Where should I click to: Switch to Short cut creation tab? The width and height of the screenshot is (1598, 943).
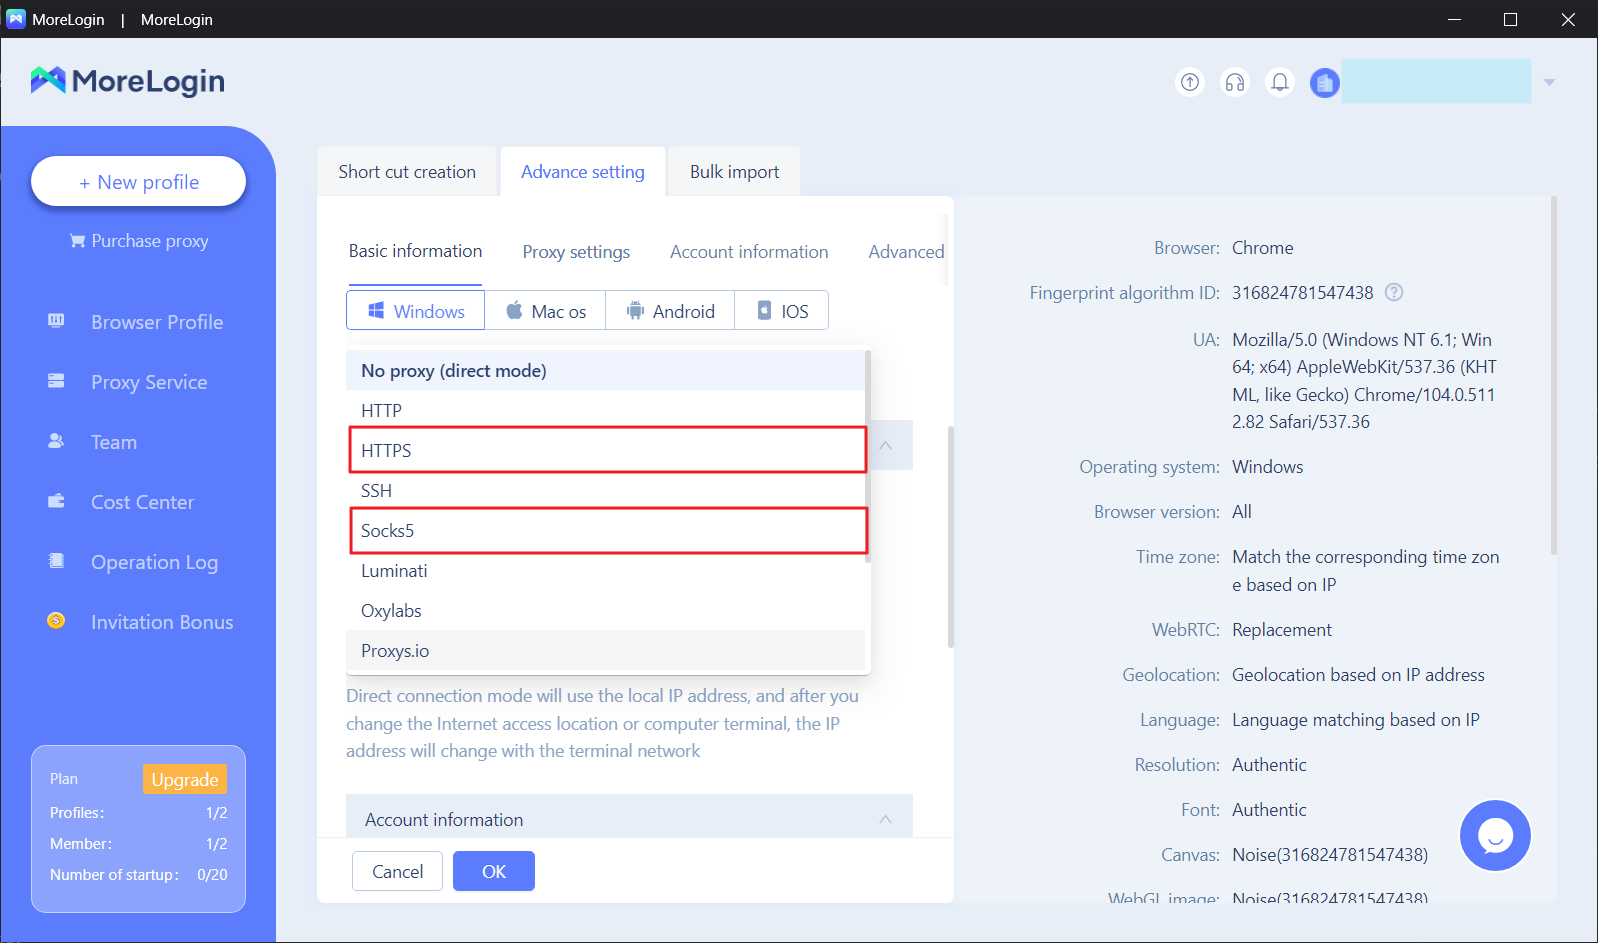[x=407, y=171]
